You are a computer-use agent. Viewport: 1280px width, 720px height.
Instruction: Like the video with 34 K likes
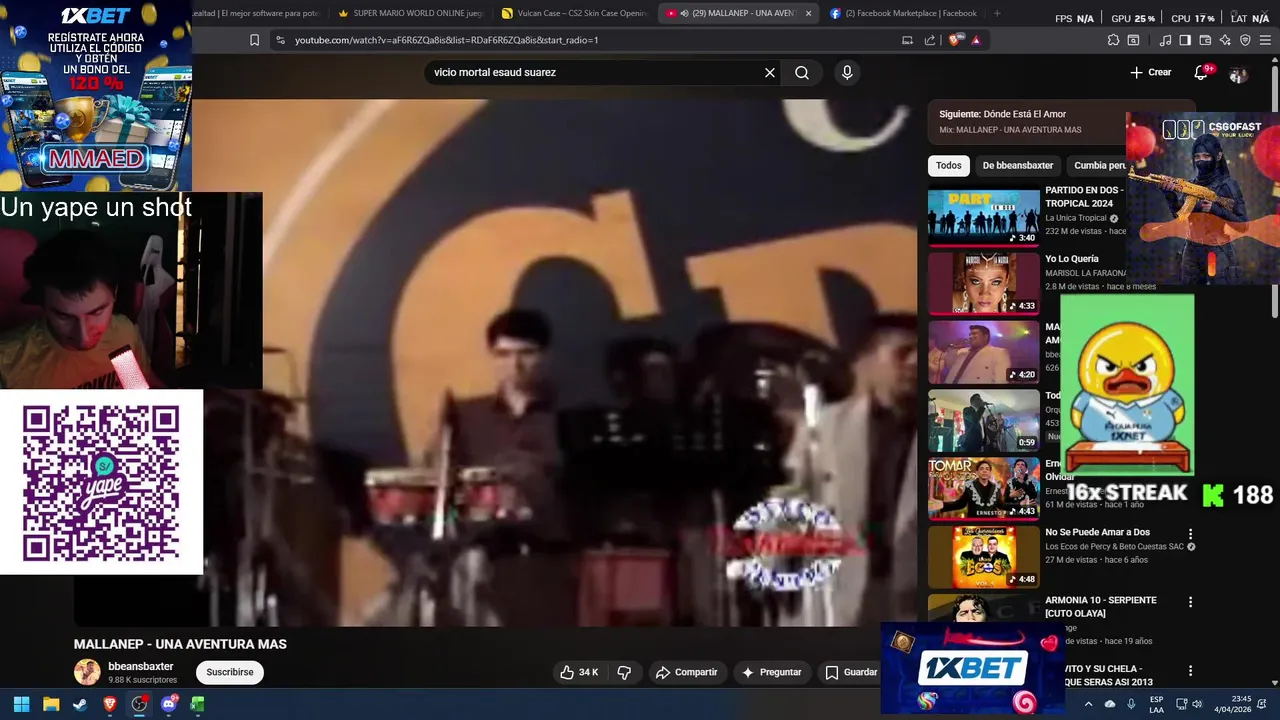[579, 672]
